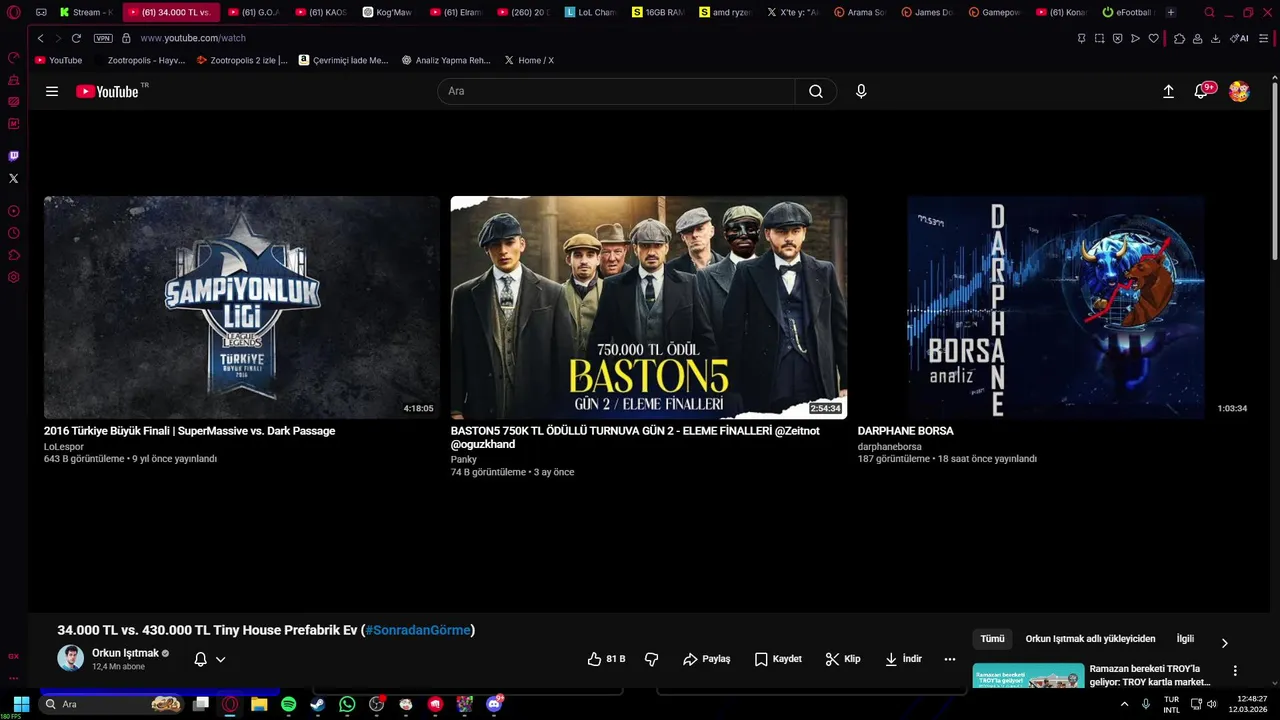Open WhatsApp from the Windows taskbar
Image resolution: width=1280 pixels, height=720 pixels.
click(347, 704)
